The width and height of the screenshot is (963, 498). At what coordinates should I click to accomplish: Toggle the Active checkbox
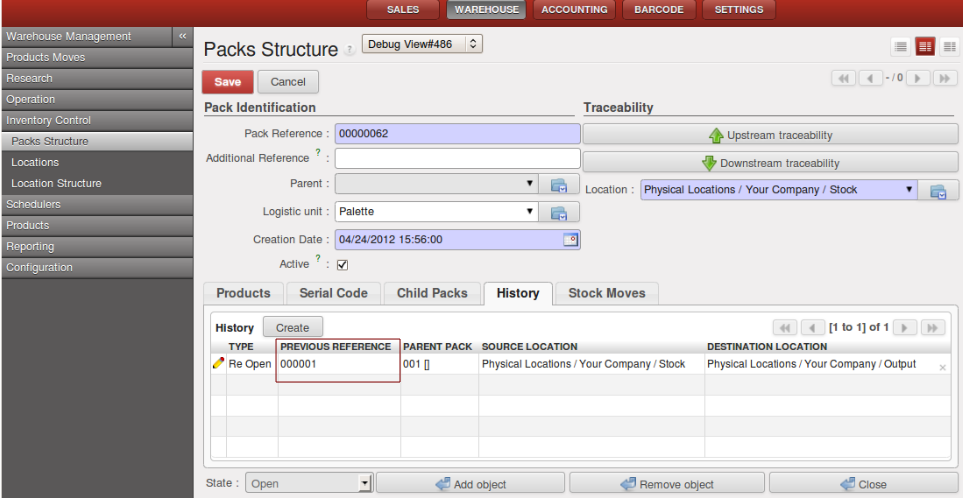[x=342, y=265]
